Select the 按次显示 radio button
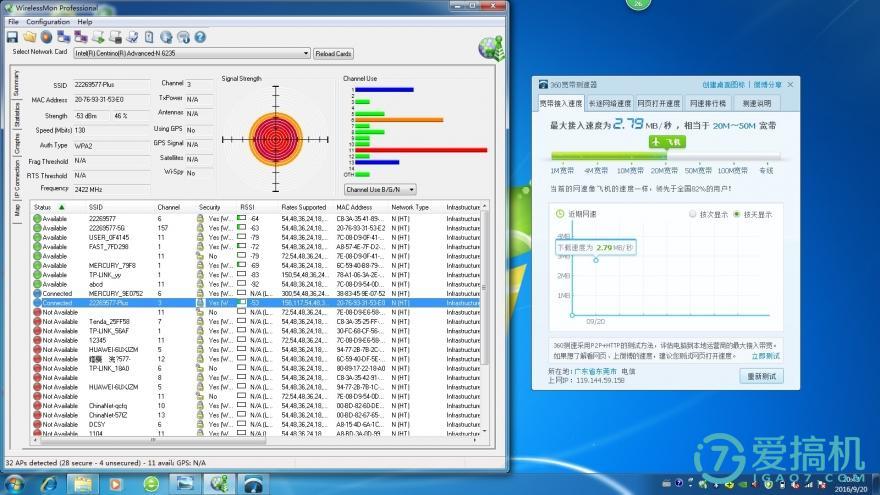The image size is (880, 495). 693,214
